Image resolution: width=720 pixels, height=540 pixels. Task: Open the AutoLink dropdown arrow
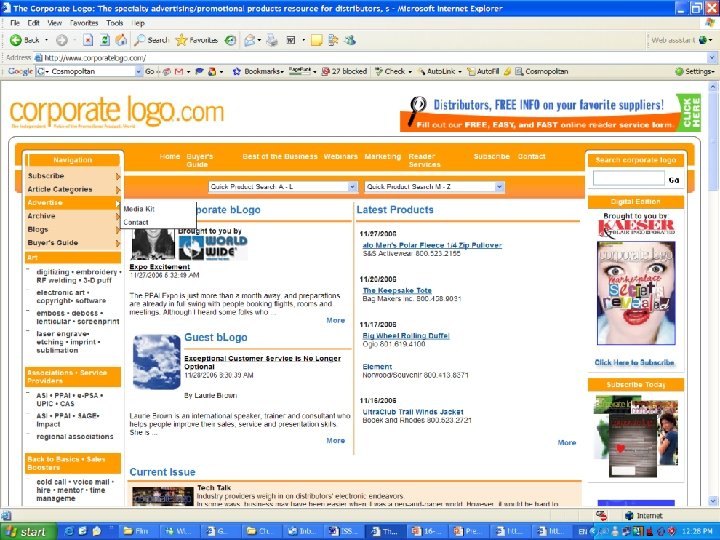[460, 72]
